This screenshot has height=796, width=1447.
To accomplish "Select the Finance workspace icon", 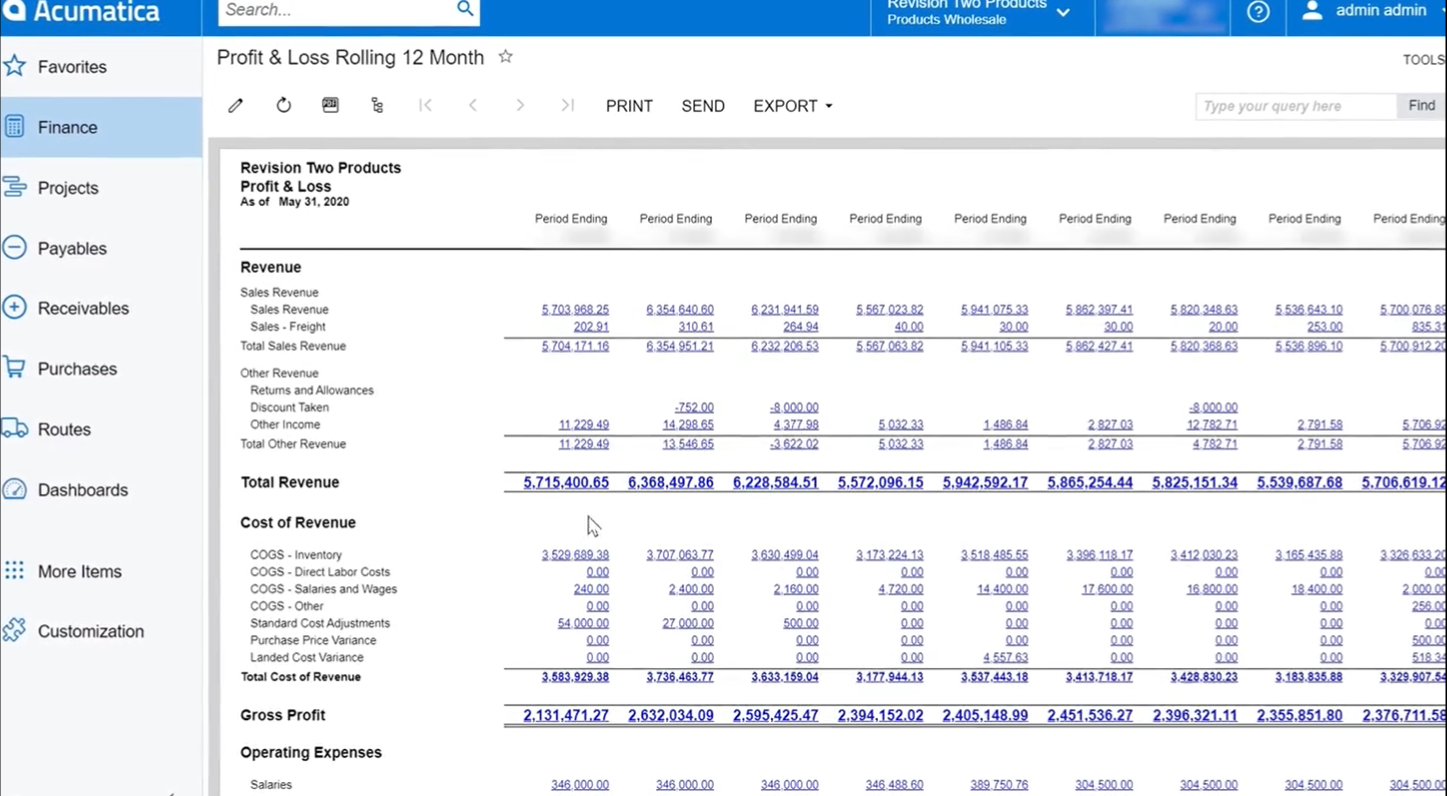I will [x=14, y=127].
